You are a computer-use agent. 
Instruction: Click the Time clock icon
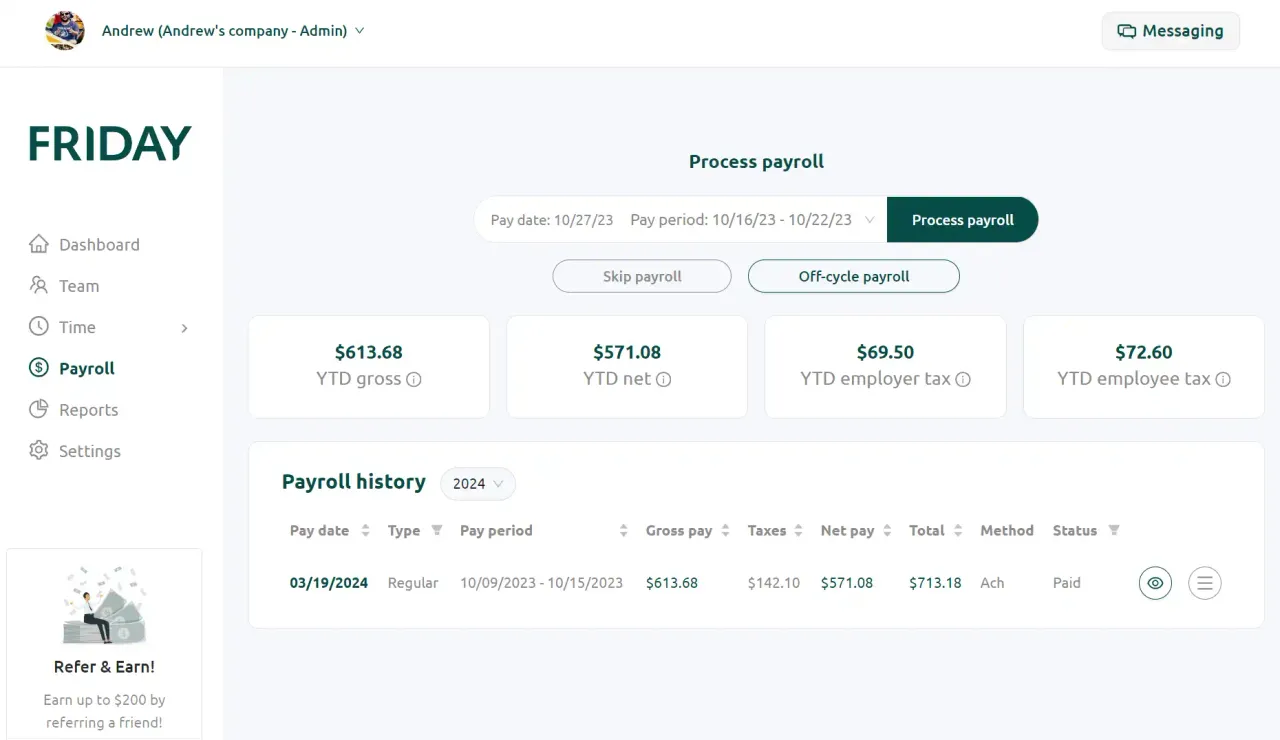(39, 326)
